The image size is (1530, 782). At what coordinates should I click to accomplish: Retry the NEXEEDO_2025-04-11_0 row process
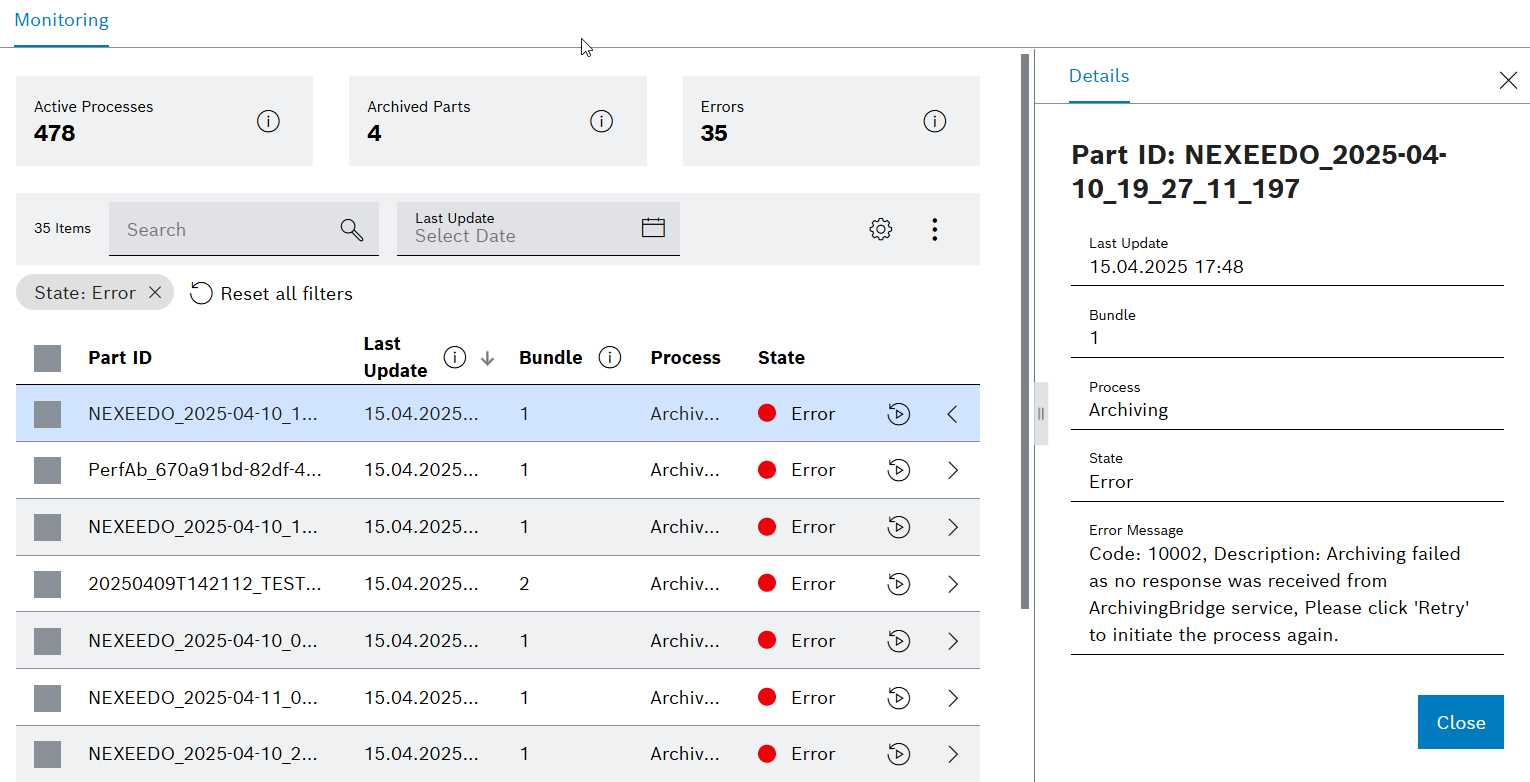(899, 698)
